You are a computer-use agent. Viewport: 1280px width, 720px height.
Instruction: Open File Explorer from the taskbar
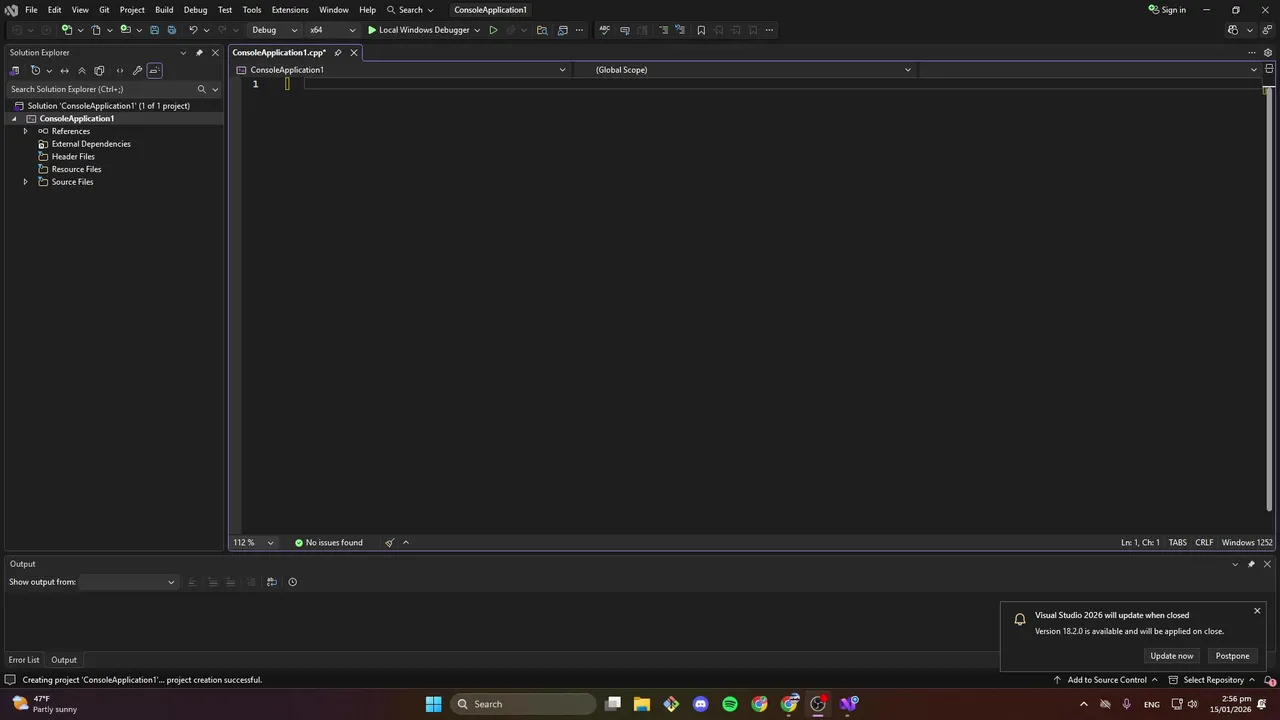[x=642, y=704]
